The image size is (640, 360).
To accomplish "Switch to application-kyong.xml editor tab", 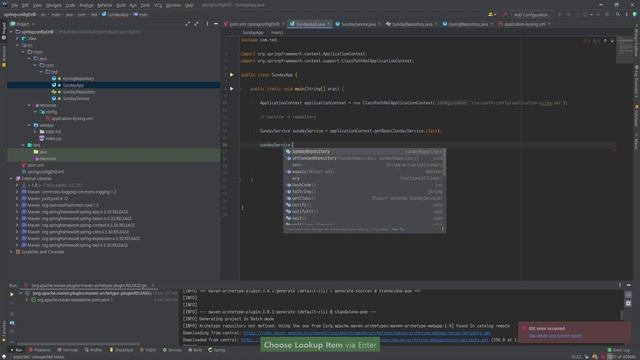I will click(524, 24).
